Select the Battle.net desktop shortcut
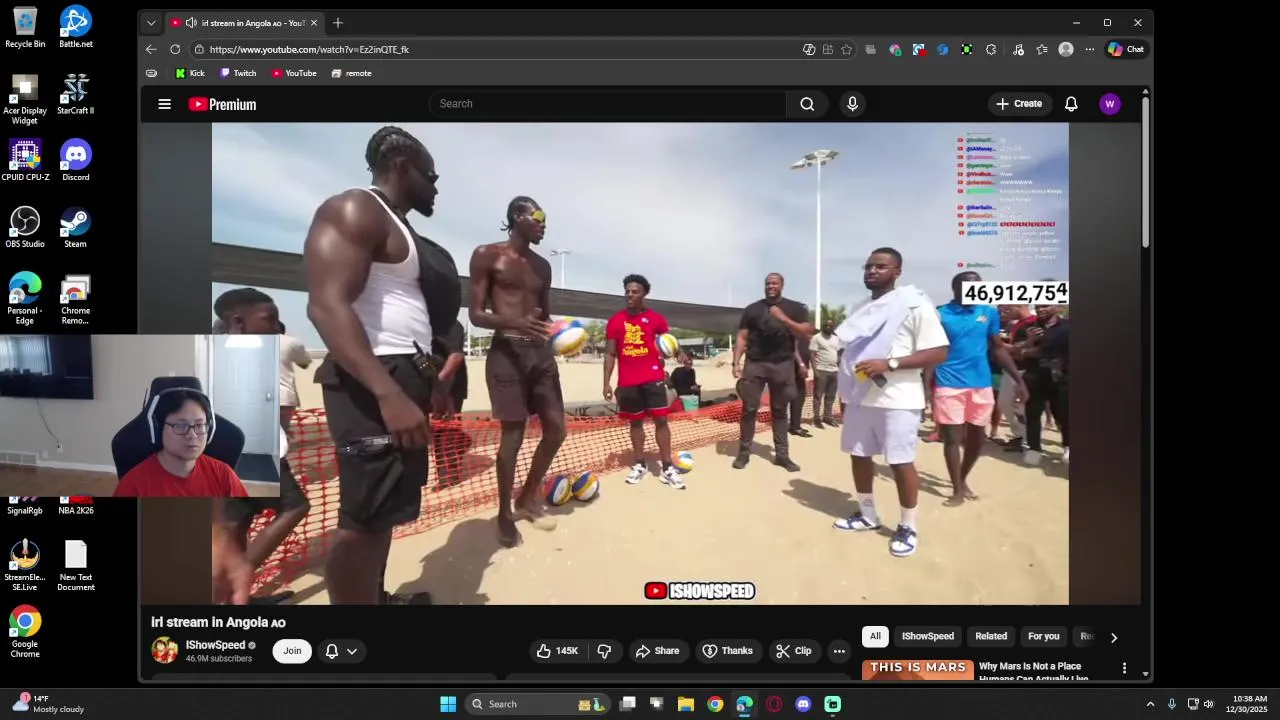Viewport: 1280px width, 720px height. pyautogui.click(x=76, y=27)
